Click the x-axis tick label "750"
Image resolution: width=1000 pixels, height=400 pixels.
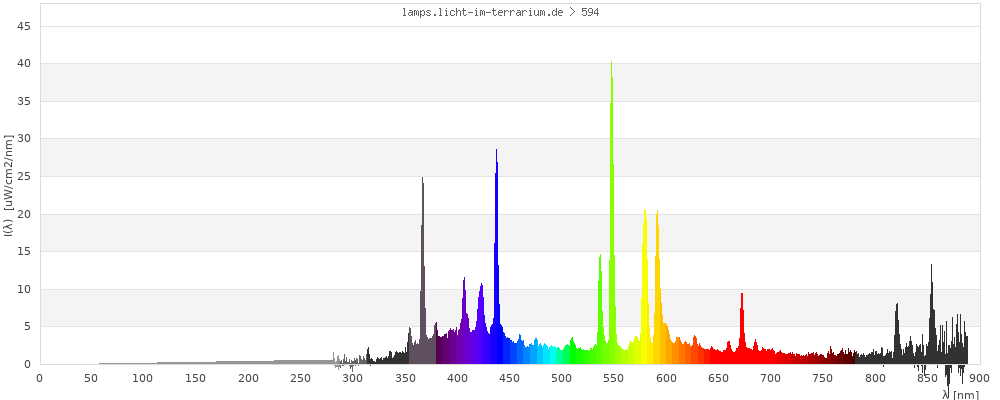point(823,379)
